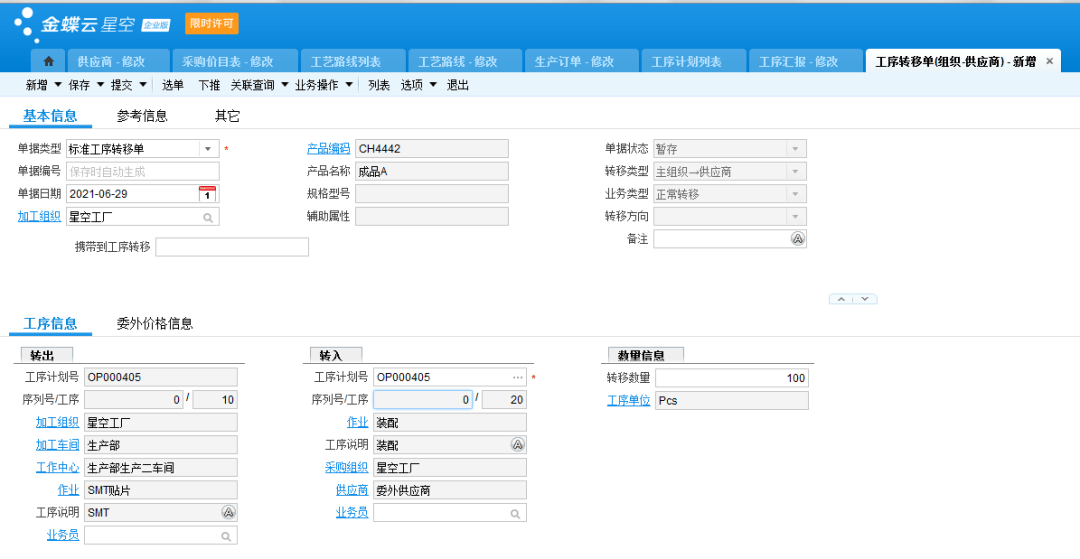
Task: Click 下推 in the toolbar
Action: click(209, 85)
